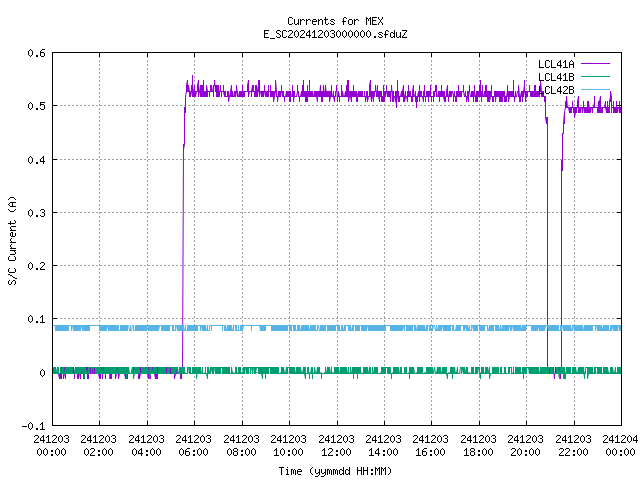Click the 0.6 y-axis tick label

coord(36,53)
